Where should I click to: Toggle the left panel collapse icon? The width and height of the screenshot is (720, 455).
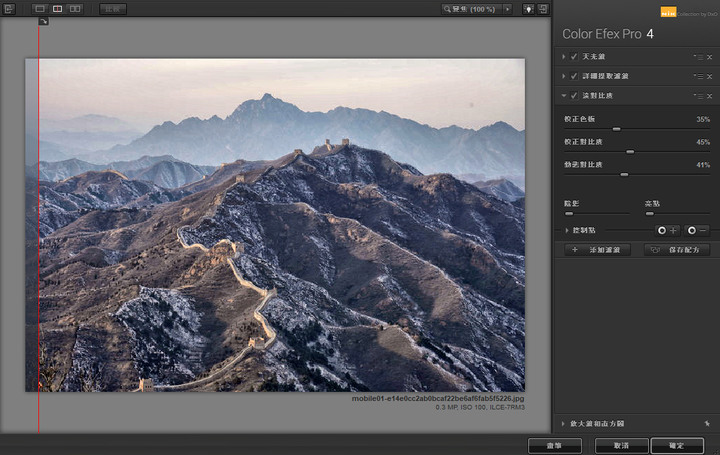pyautogui.click(x=9, y=9)
